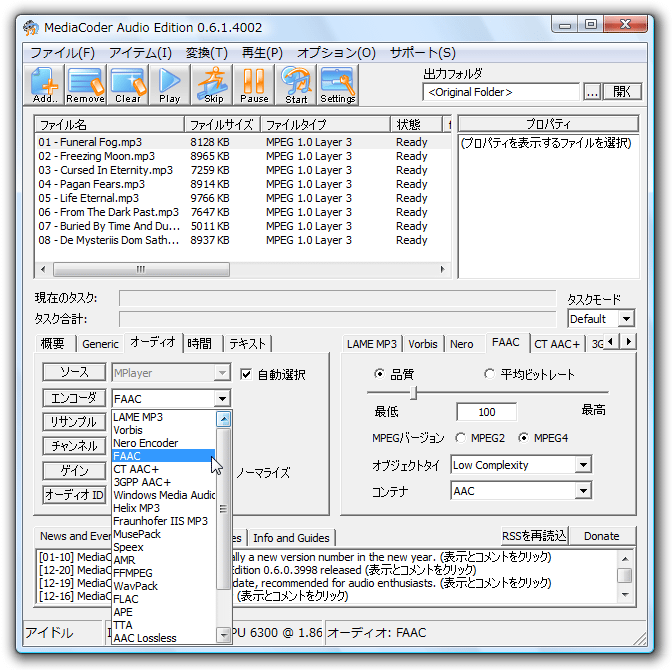672x670 pixels.
Task: Open the ファイル(F) menu
Action: tap(62, 53)
